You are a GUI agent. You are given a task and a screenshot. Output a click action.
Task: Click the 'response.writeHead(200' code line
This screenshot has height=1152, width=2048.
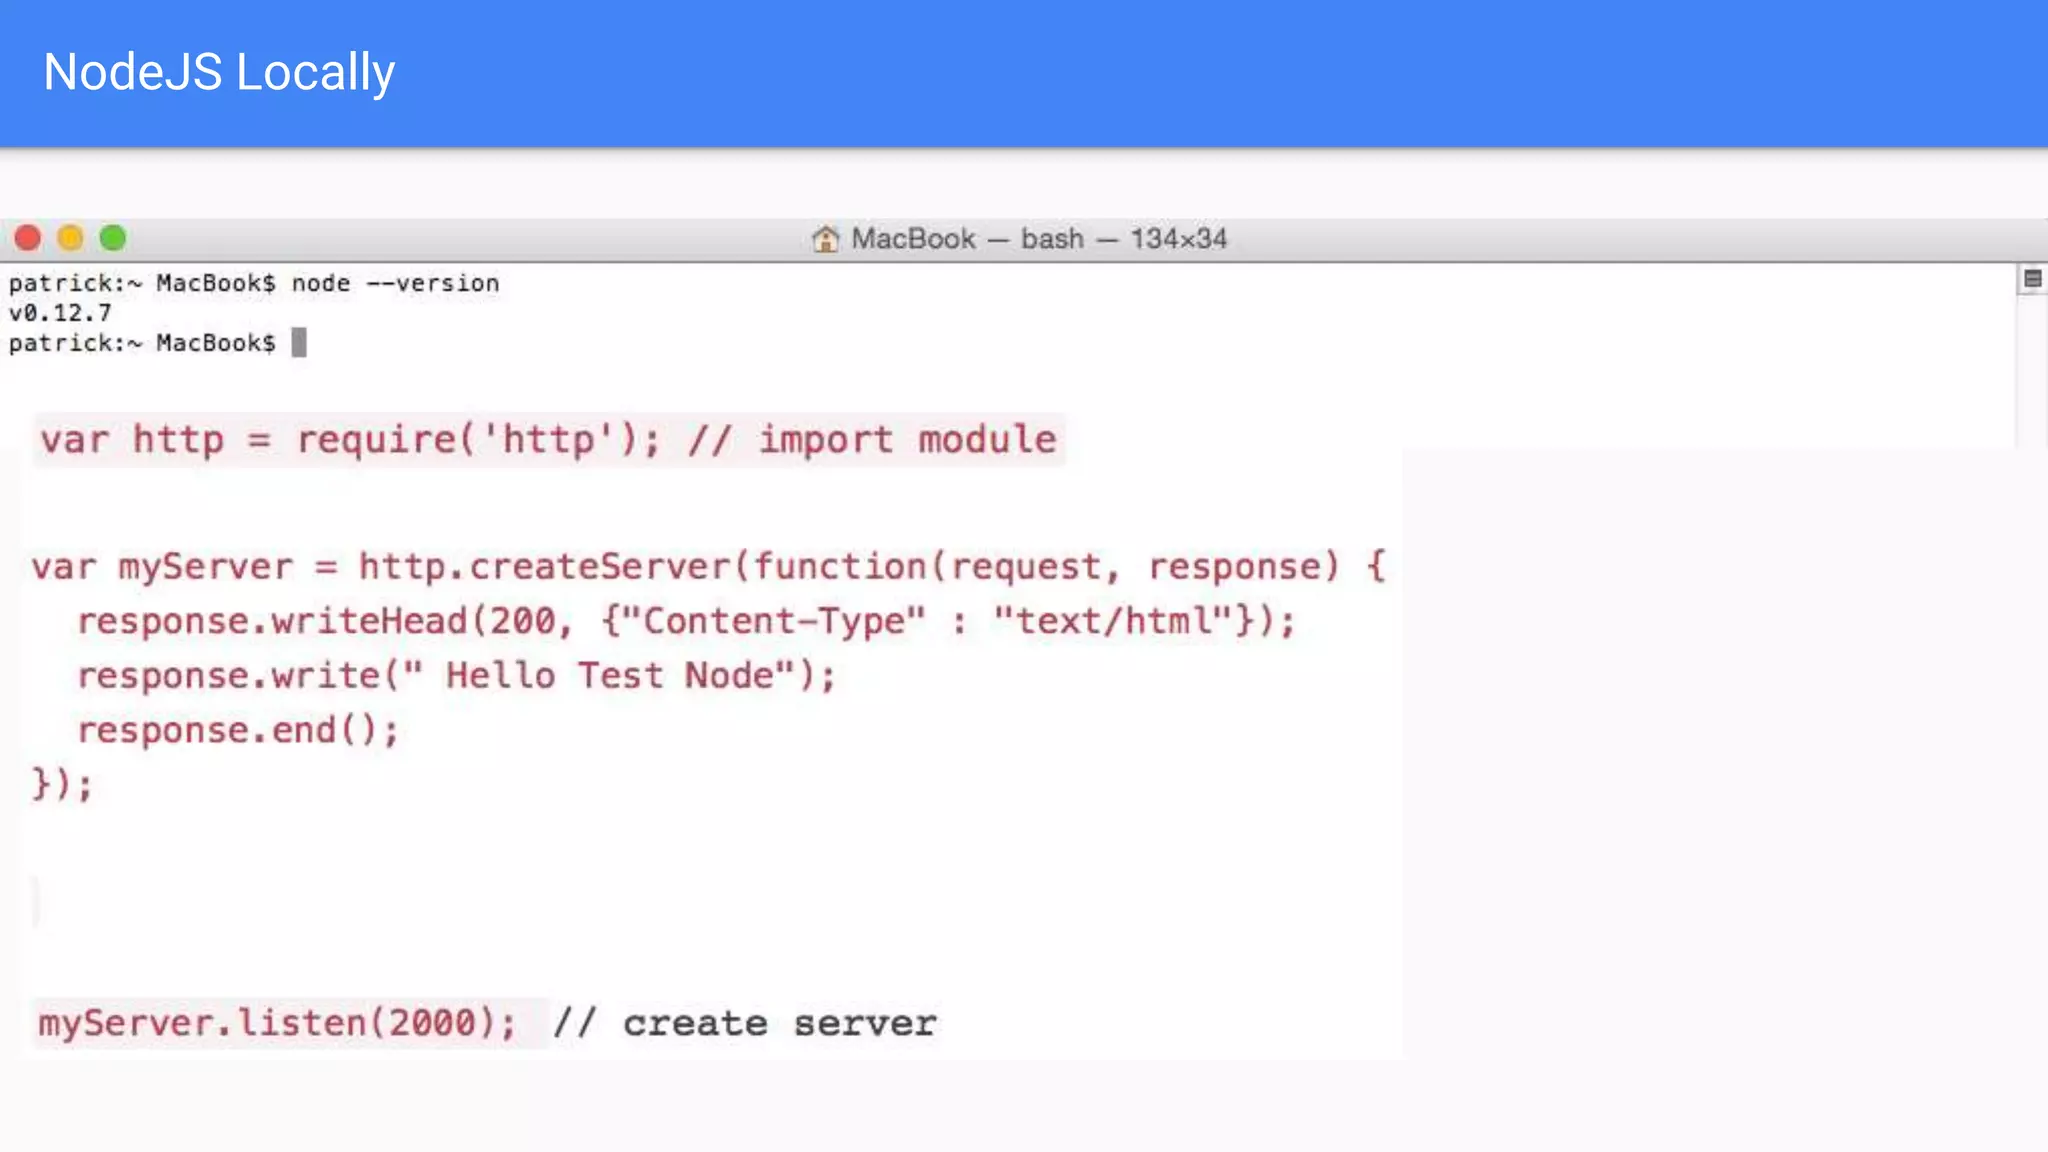pos(686,621)
